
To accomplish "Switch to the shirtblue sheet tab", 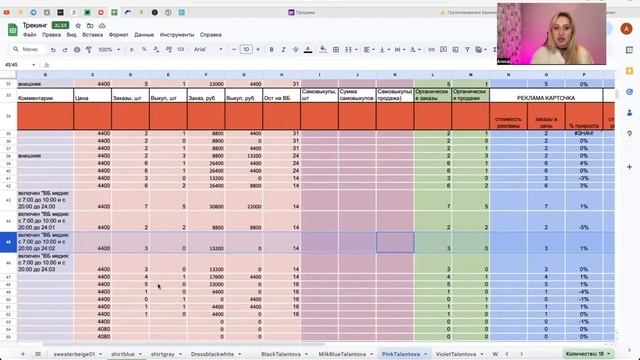I will pos(123,354).
